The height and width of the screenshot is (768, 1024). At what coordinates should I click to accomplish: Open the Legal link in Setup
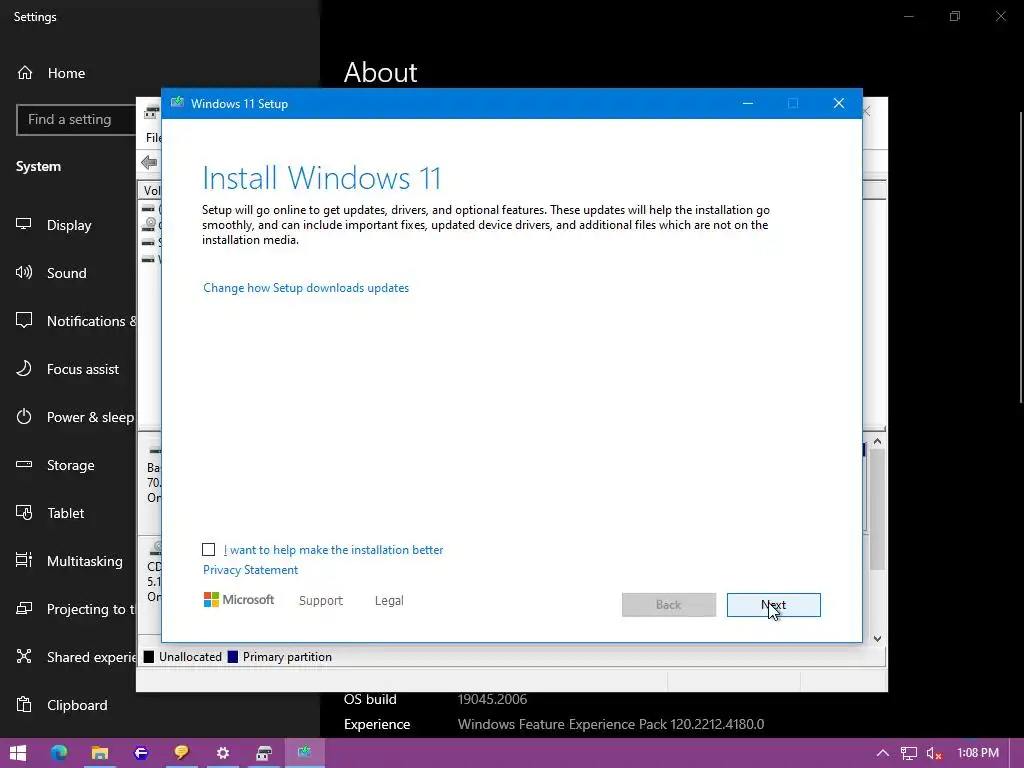click(x=389, y=601)
